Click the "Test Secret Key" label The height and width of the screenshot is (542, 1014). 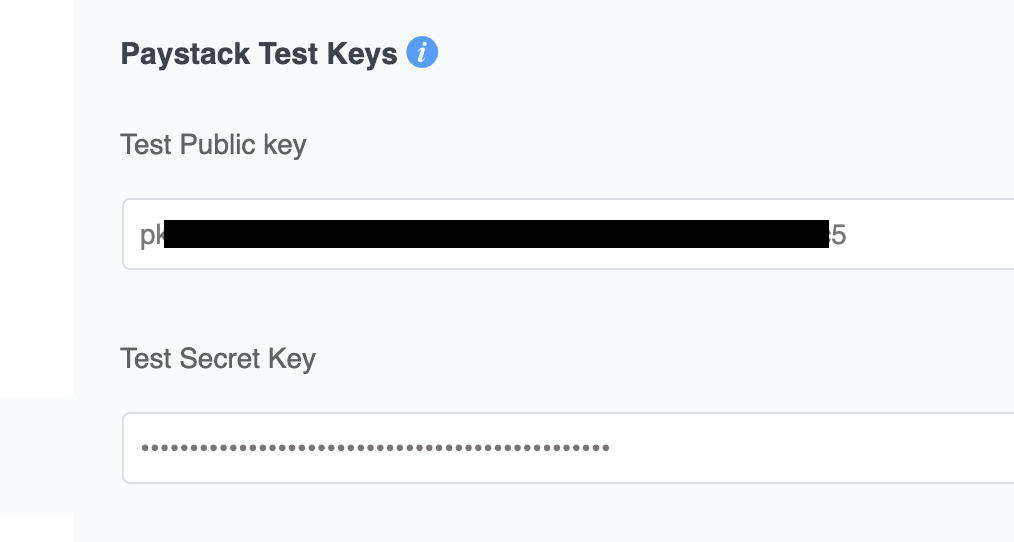tap(218, 358)
